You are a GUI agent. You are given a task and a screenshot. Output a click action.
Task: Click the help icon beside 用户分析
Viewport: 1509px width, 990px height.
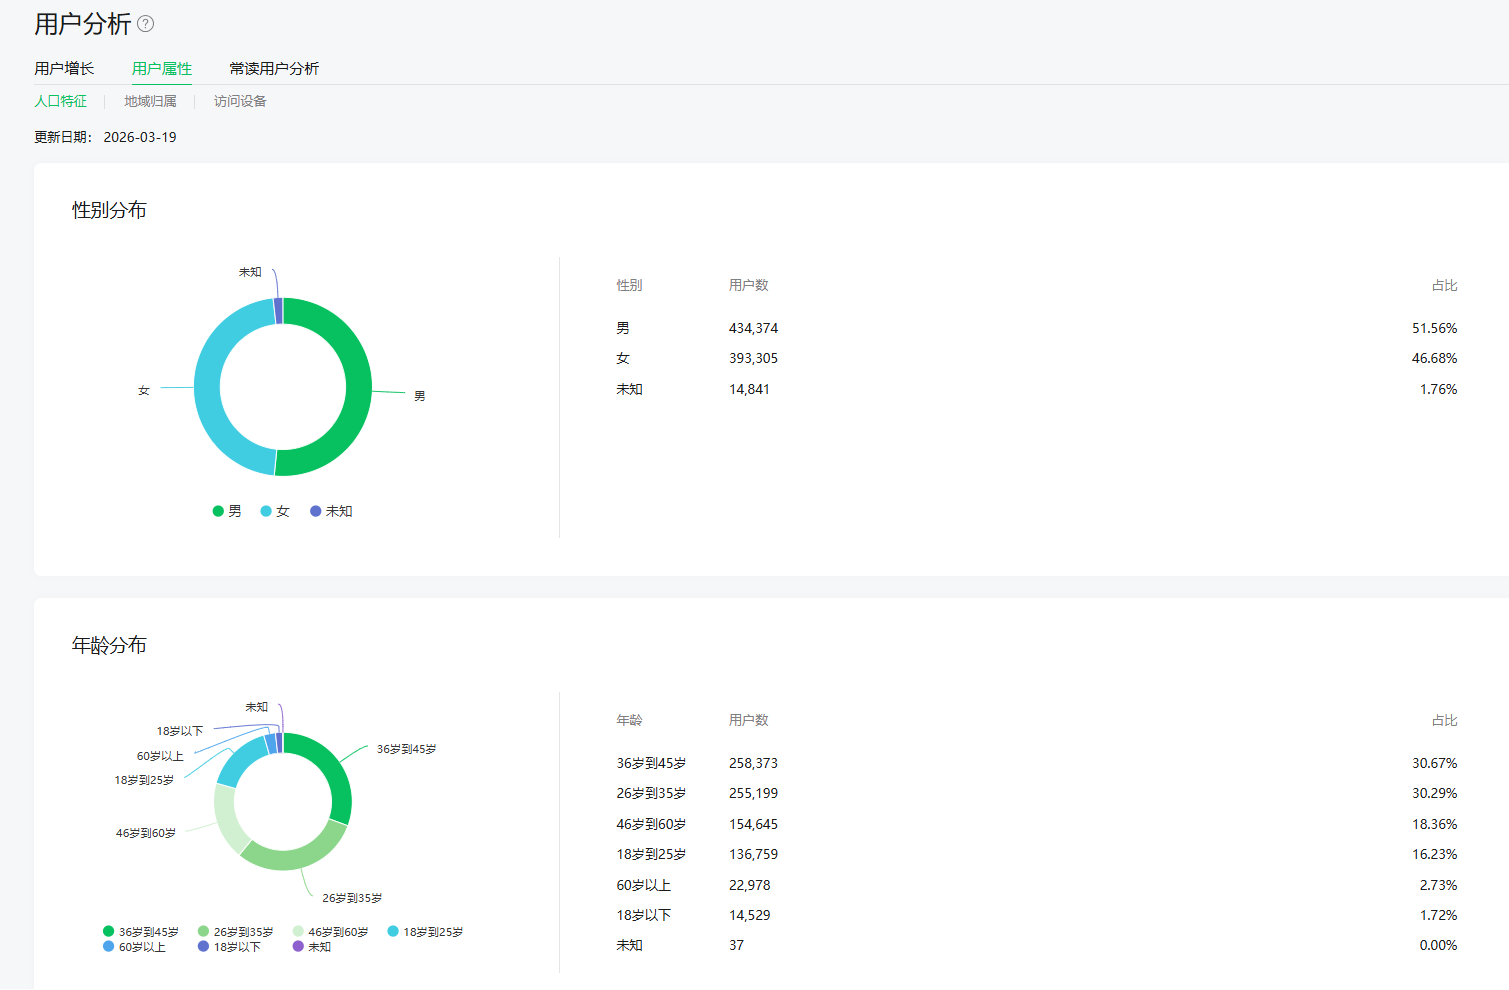coord(146,24)
